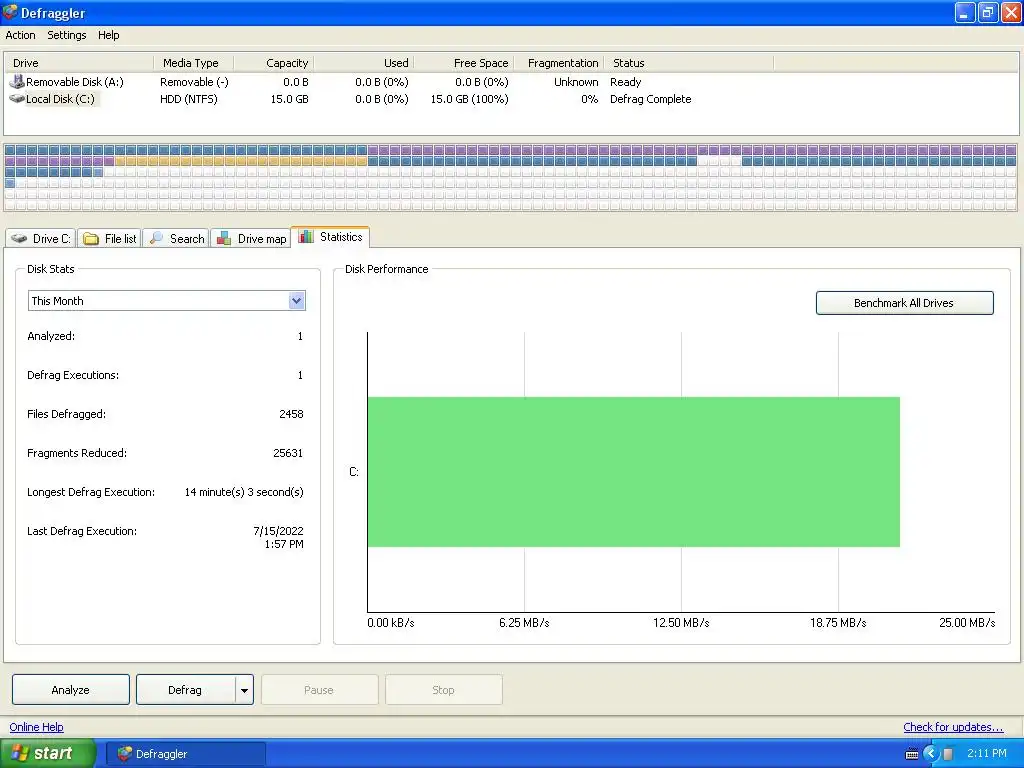Image resolution: width=1024 pixels, height=768 pixels.
Task: Click the 'Unknown' fragmentation cell
Action: pyautogui.click(x=576, y=82)
